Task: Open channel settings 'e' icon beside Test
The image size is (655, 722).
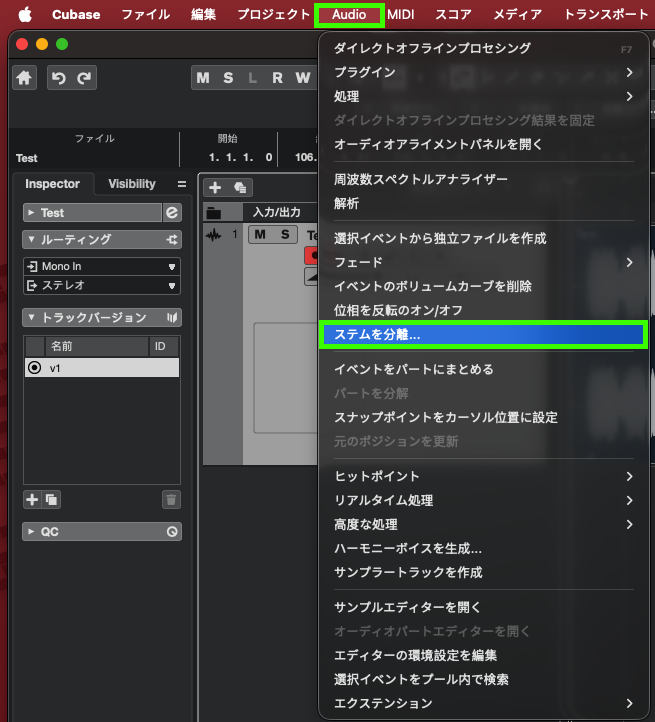Action: [x=172, y=213]
